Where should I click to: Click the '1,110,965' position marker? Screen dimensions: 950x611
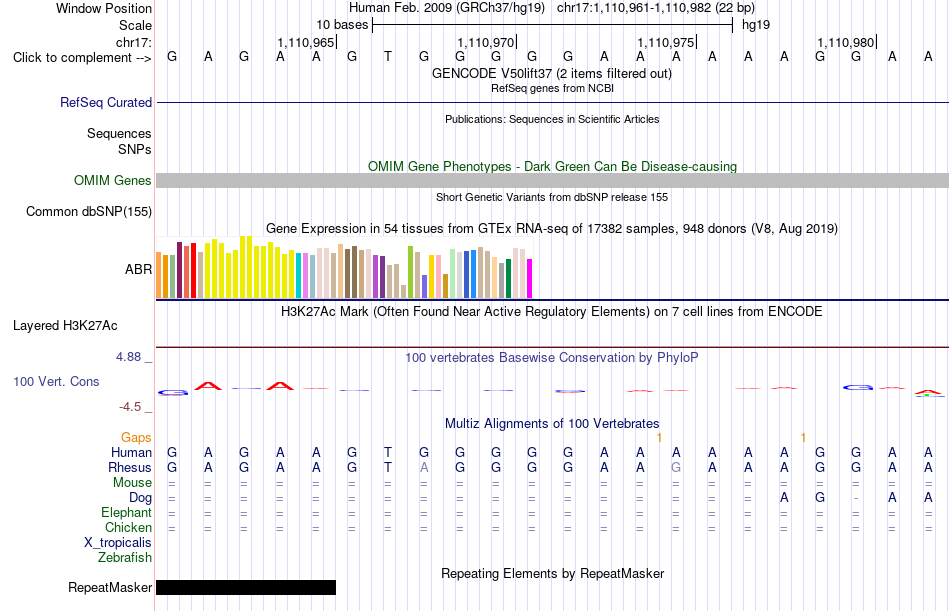[x=305, y=42]
